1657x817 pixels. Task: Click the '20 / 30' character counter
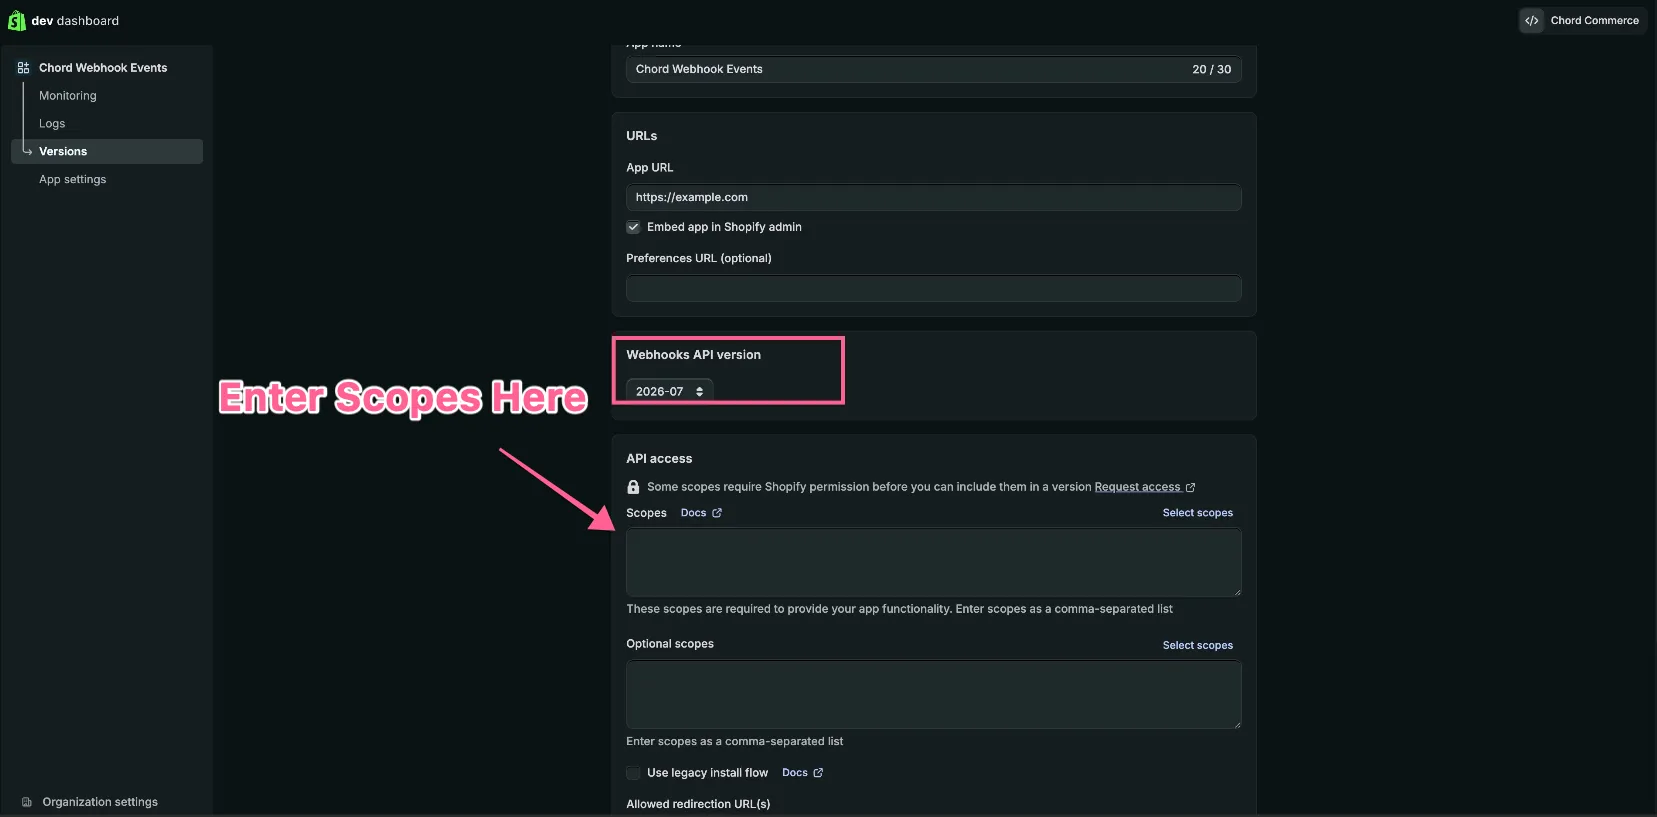pyautogui.click(x=1211, y=69)
